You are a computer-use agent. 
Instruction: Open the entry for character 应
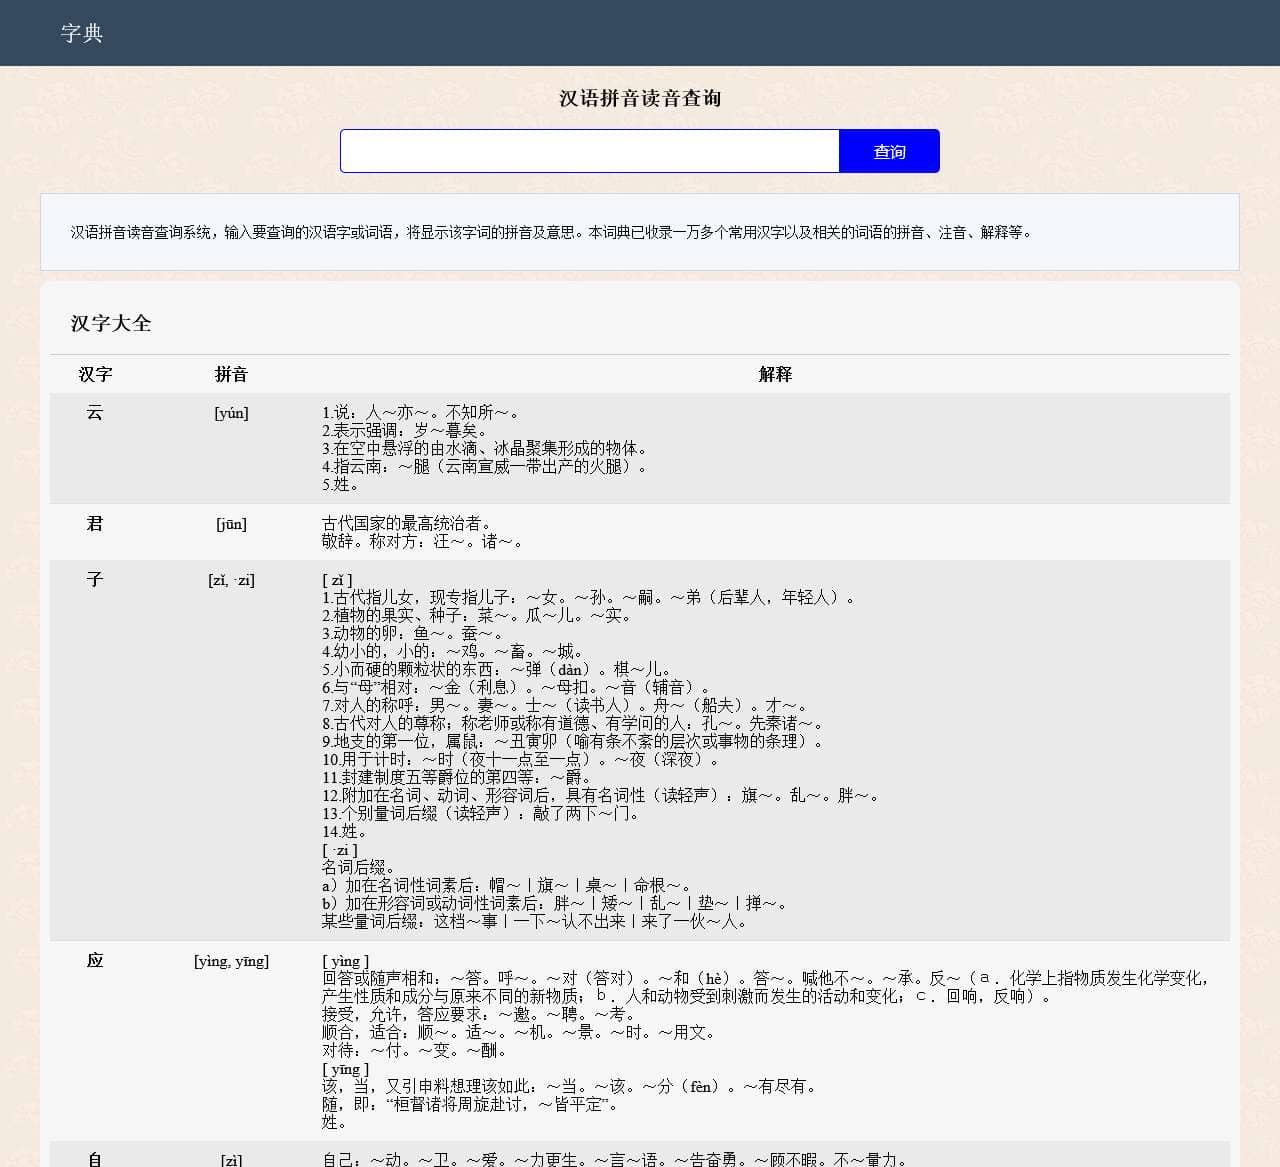(x=95, y=960)
